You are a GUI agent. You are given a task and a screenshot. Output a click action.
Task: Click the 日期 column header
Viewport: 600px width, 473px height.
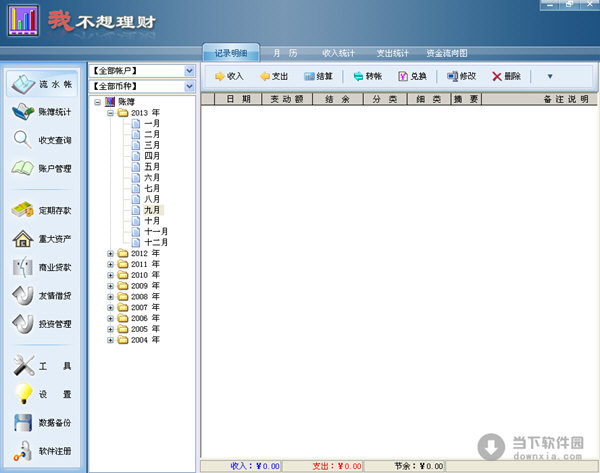238,99
